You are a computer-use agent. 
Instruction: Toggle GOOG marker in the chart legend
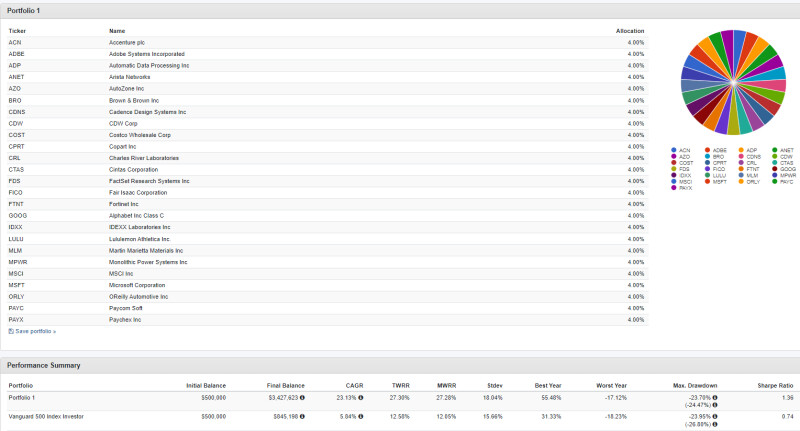tap(775, 169)
